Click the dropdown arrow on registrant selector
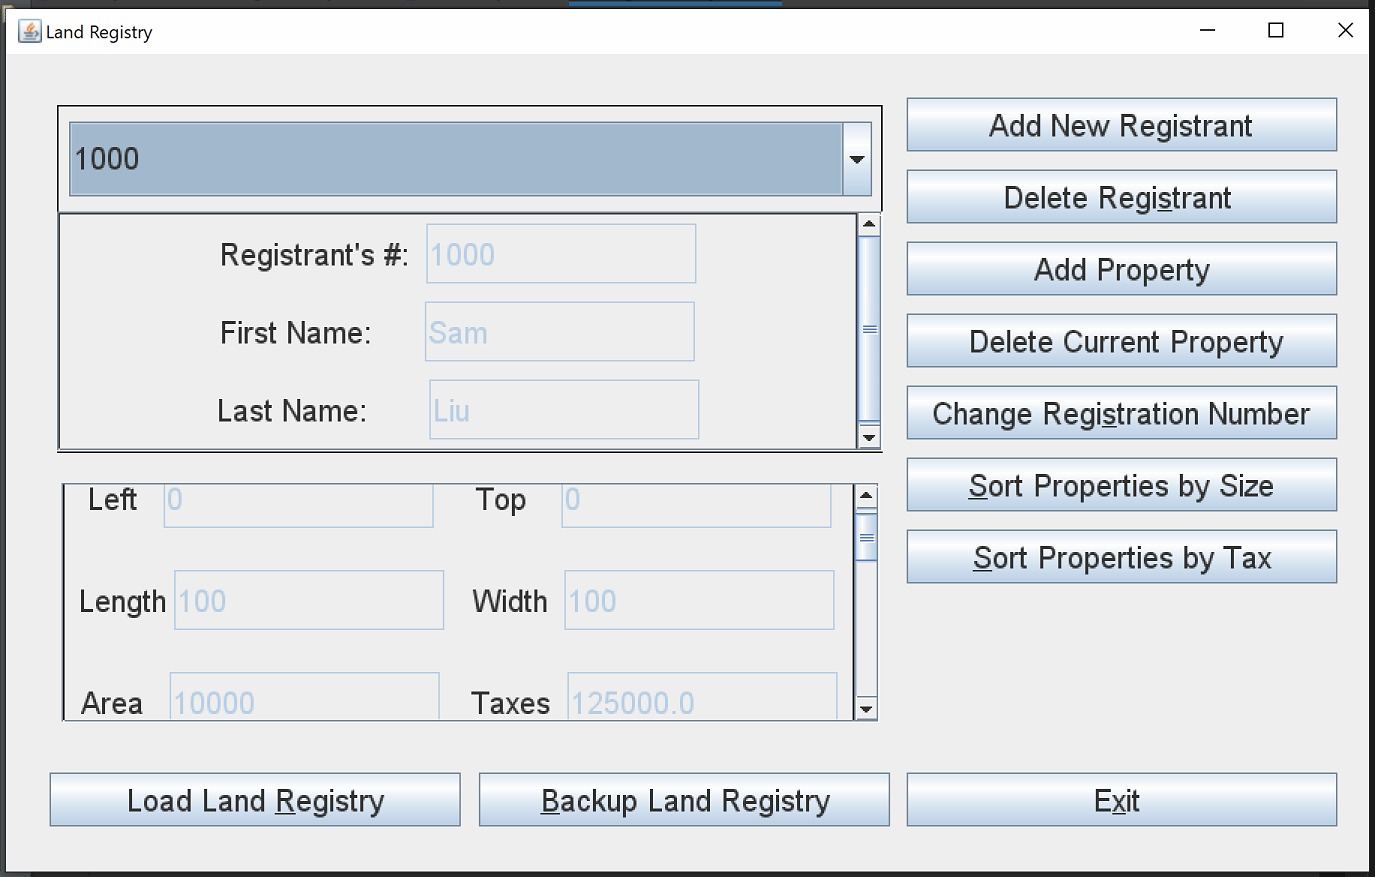1375x877 pixels. point(856,159)
